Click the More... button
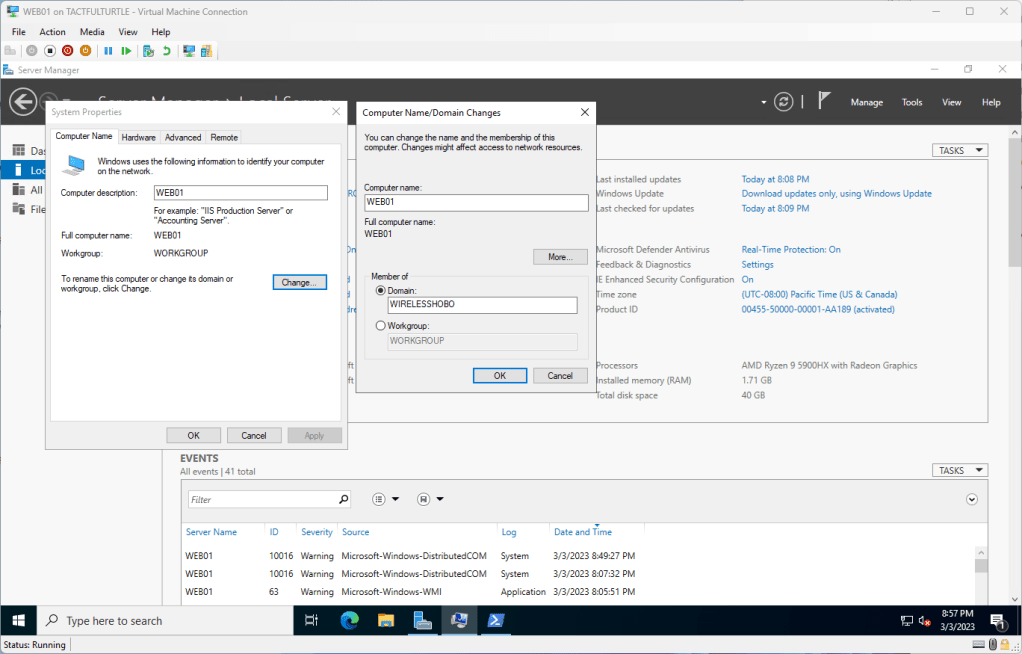Image resolution: width=1022 pixels, height=654 pixels. [x=560, y=257]
